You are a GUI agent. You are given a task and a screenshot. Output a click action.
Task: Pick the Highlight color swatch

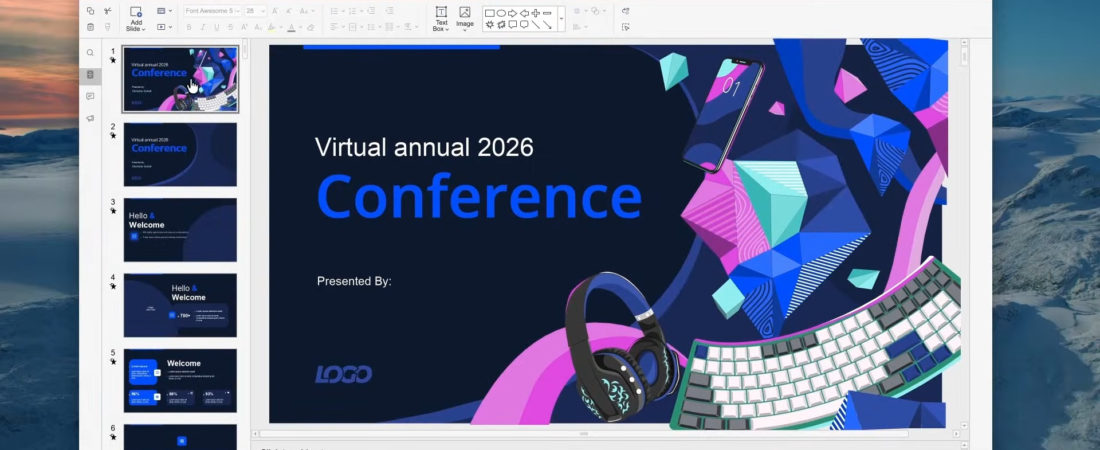(x=272, y=27)
